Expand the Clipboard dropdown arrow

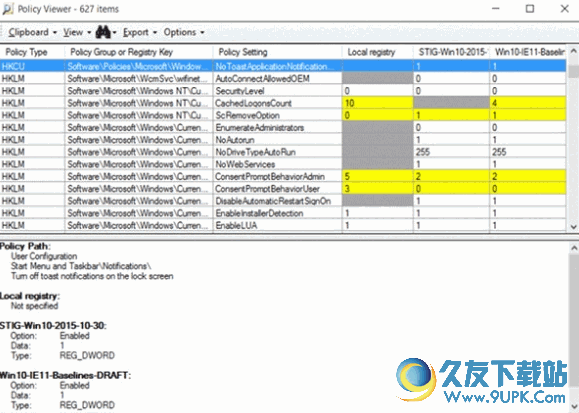pos(55,33)
